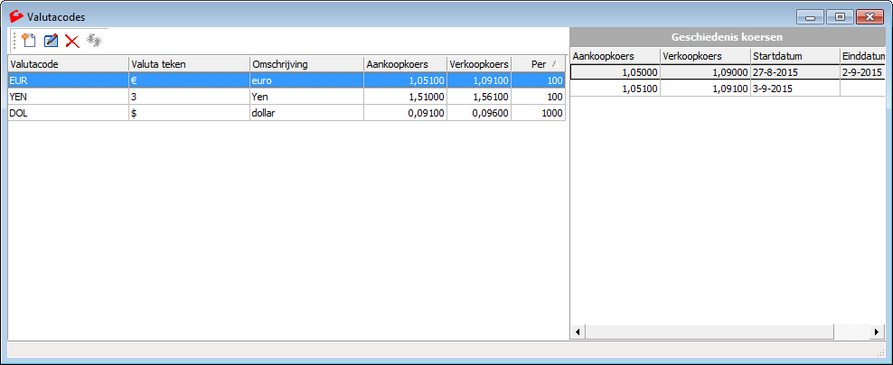Sort by the Valuta teken column header
The width and height of the screenshot is (893, 365).
coord(189,64)
